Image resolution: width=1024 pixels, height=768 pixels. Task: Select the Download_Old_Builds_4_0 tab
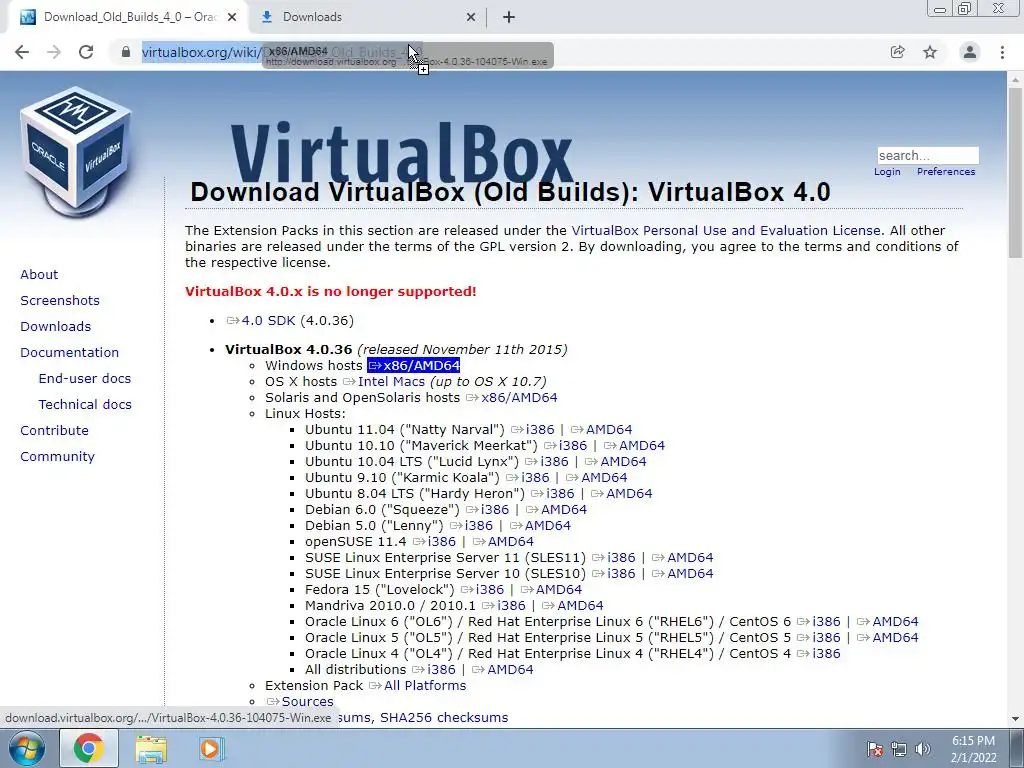(127, 17)
